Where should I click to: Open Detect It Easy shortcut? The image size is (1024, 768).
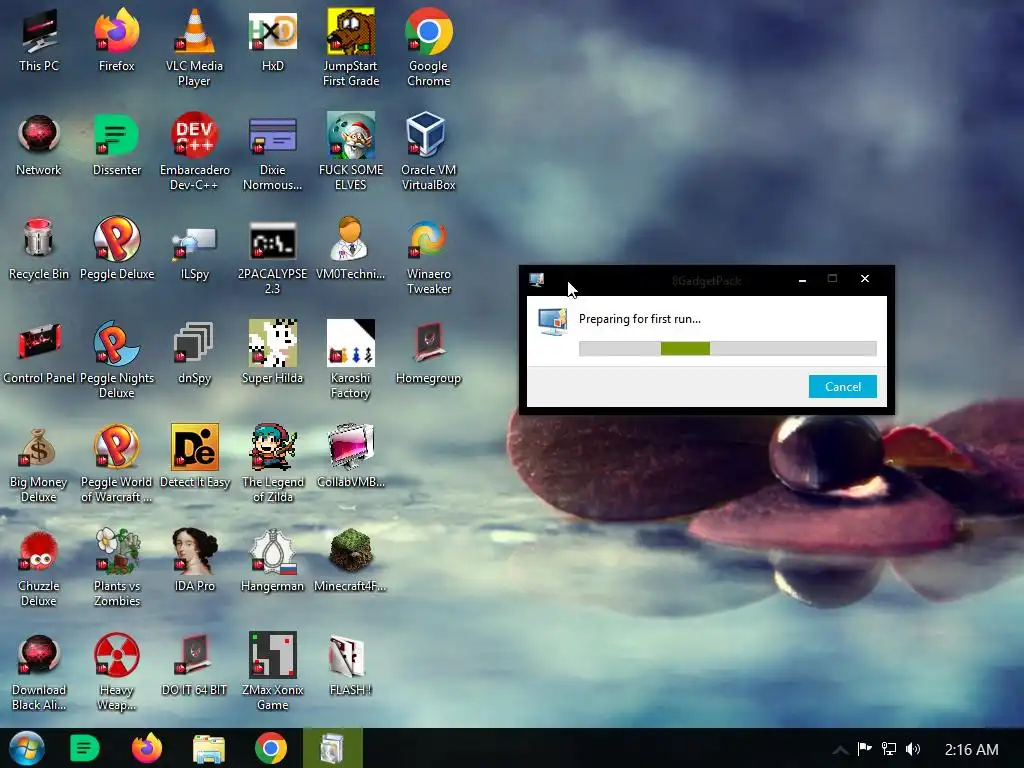(194, 456)
